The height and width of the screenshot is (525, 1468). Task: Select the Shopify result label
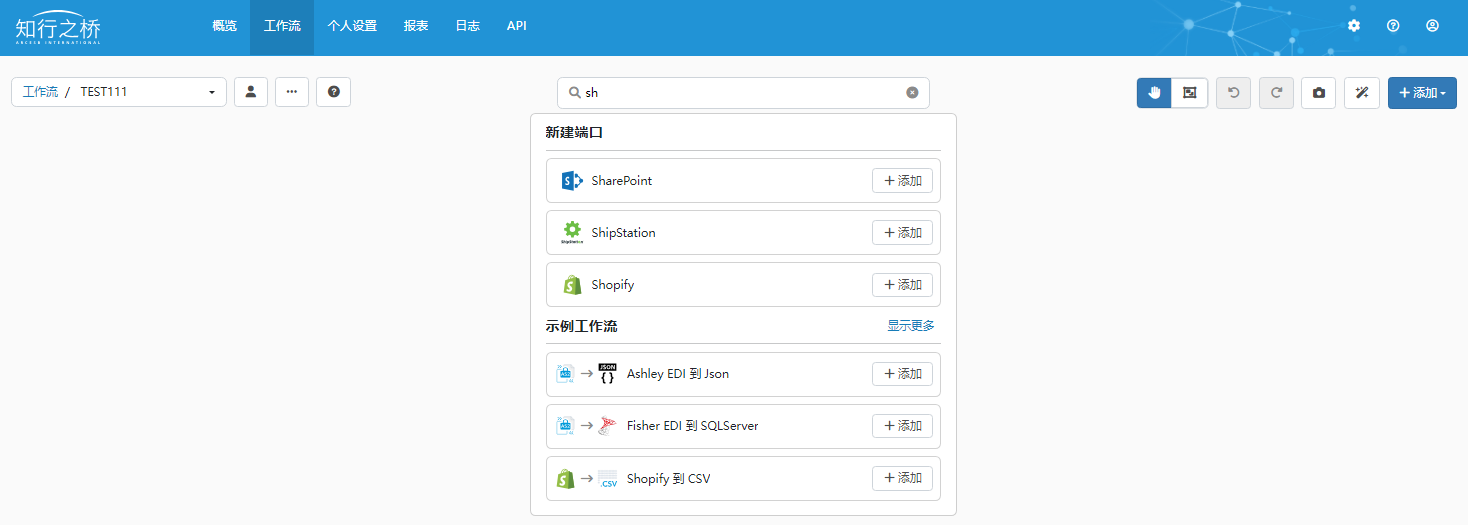coord(612,285)
